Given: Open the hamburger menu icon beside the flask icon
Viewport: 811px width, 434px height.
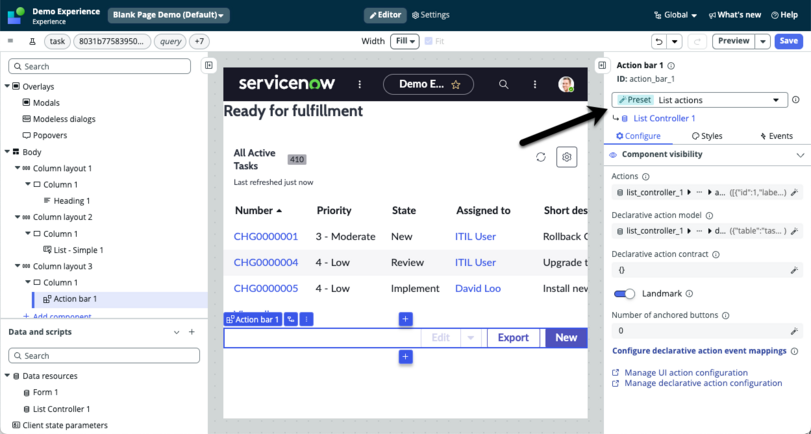Looking at the screenshot, I should [10, 41].
